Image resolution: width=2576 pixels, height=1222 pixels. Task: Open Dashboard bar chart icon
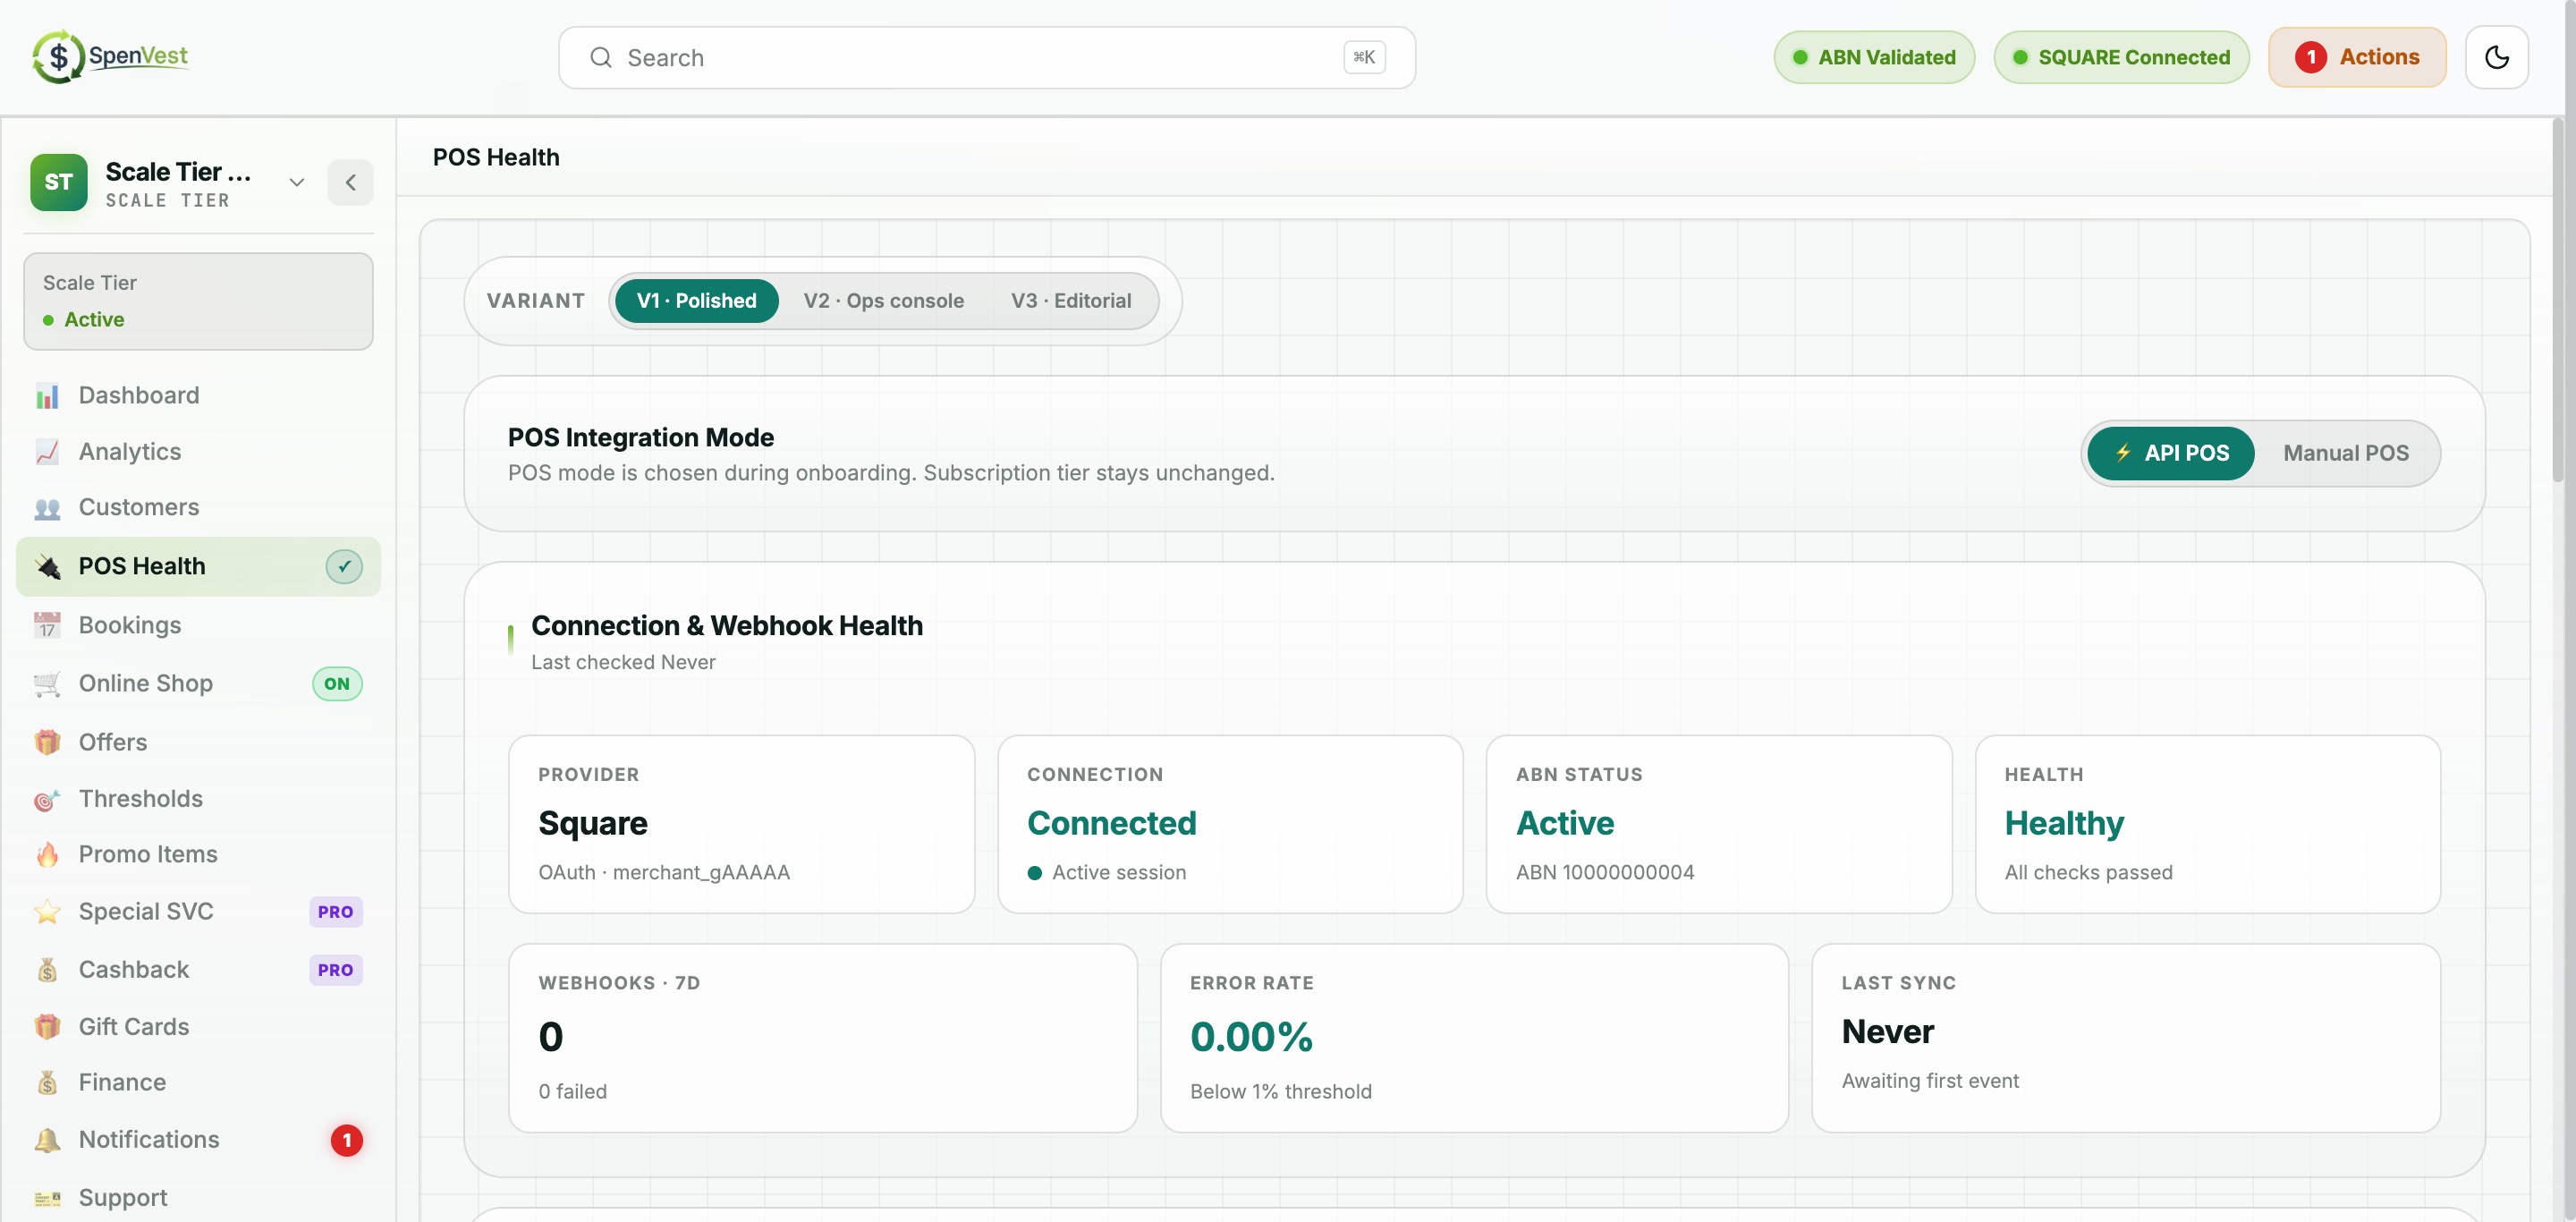click(x=47, y=396)
